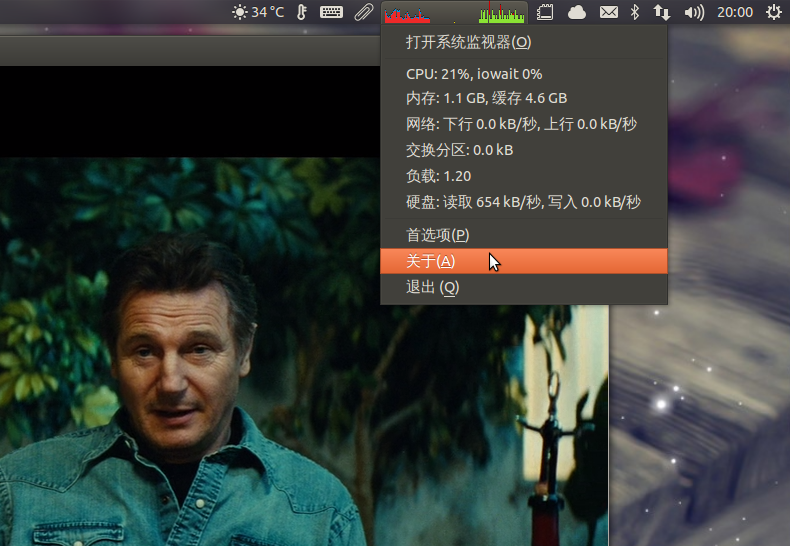The height and width of the screenshot is (546, 790).
Task: Click the 负载: 1.20 load entry
Action: click(524, 176)
